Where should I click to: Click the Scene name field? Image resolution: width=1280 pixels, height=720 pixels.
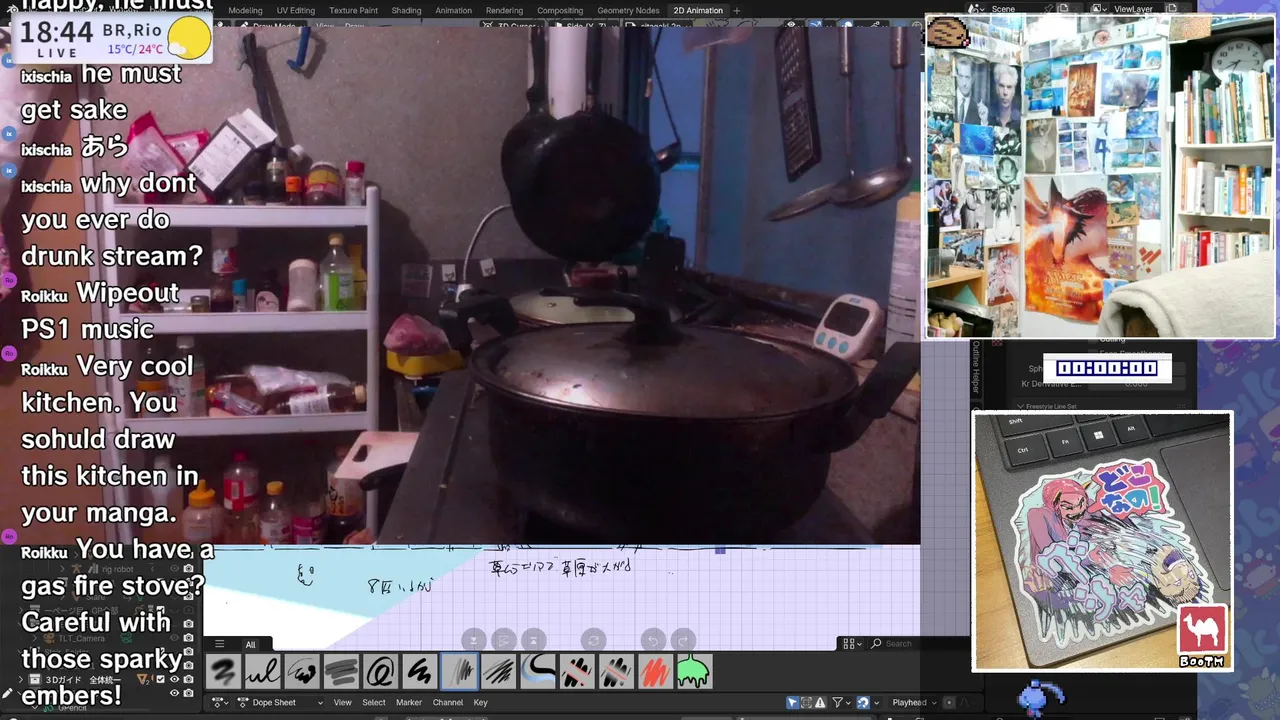[1013, 8]
